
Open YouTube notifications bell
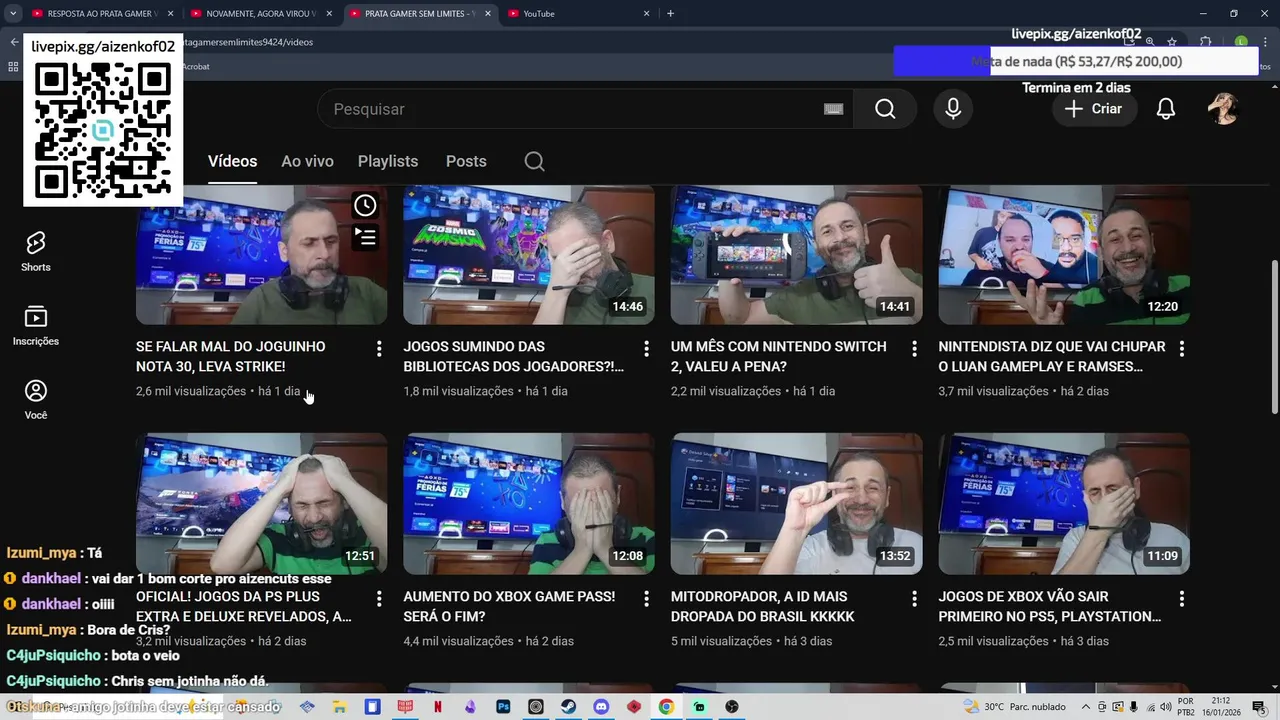click(x=1166, y=109)
